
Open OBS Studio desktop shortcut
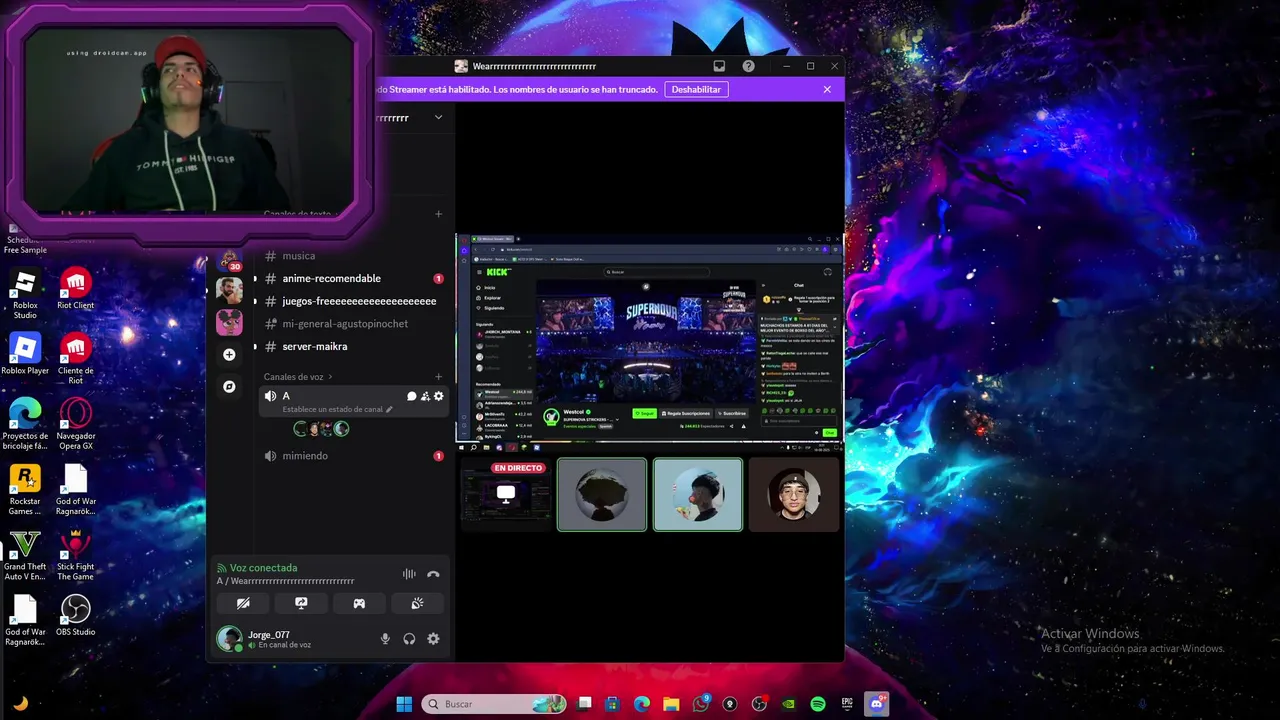pyautogui.click(x=75, y=616)
